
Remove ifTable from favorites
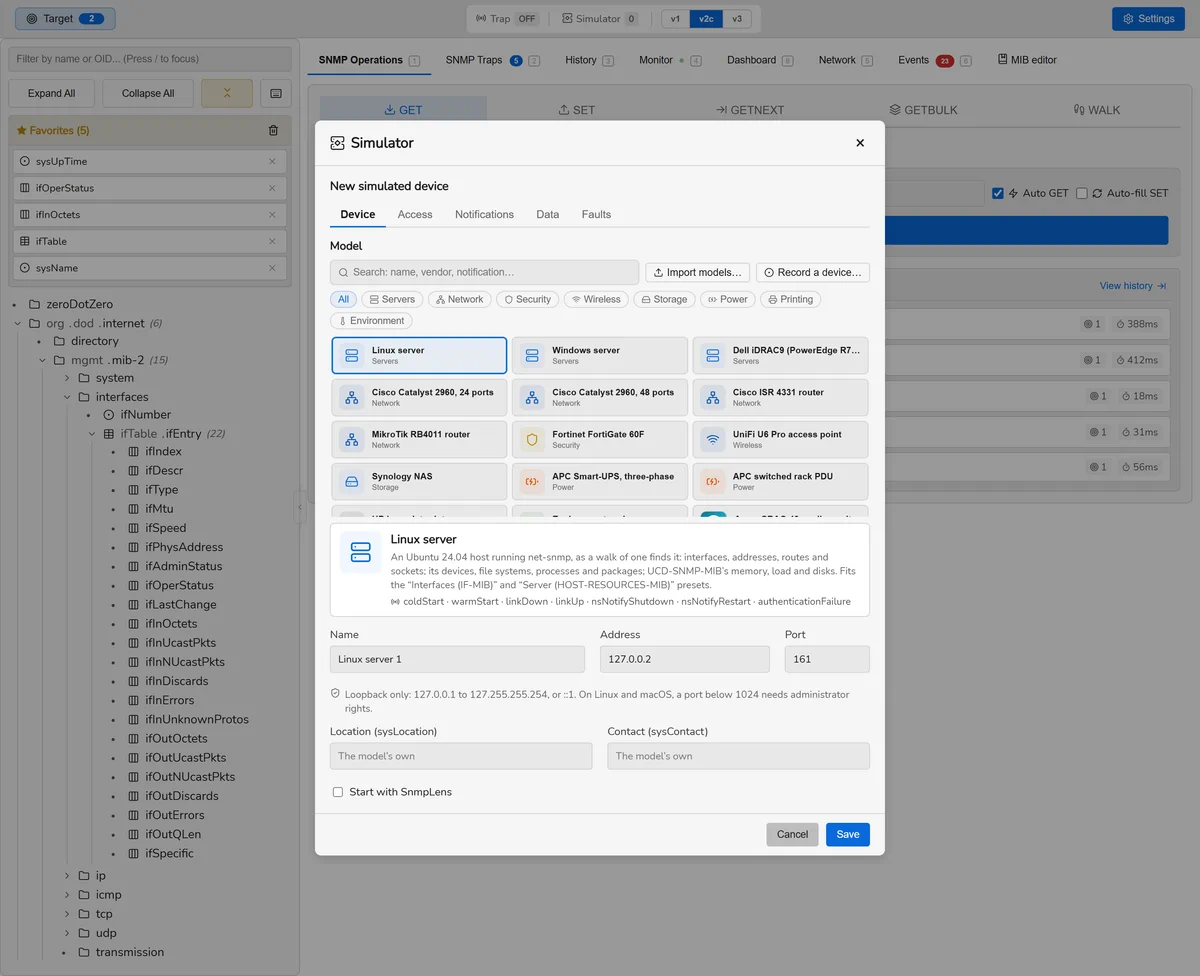coord(272,241)
